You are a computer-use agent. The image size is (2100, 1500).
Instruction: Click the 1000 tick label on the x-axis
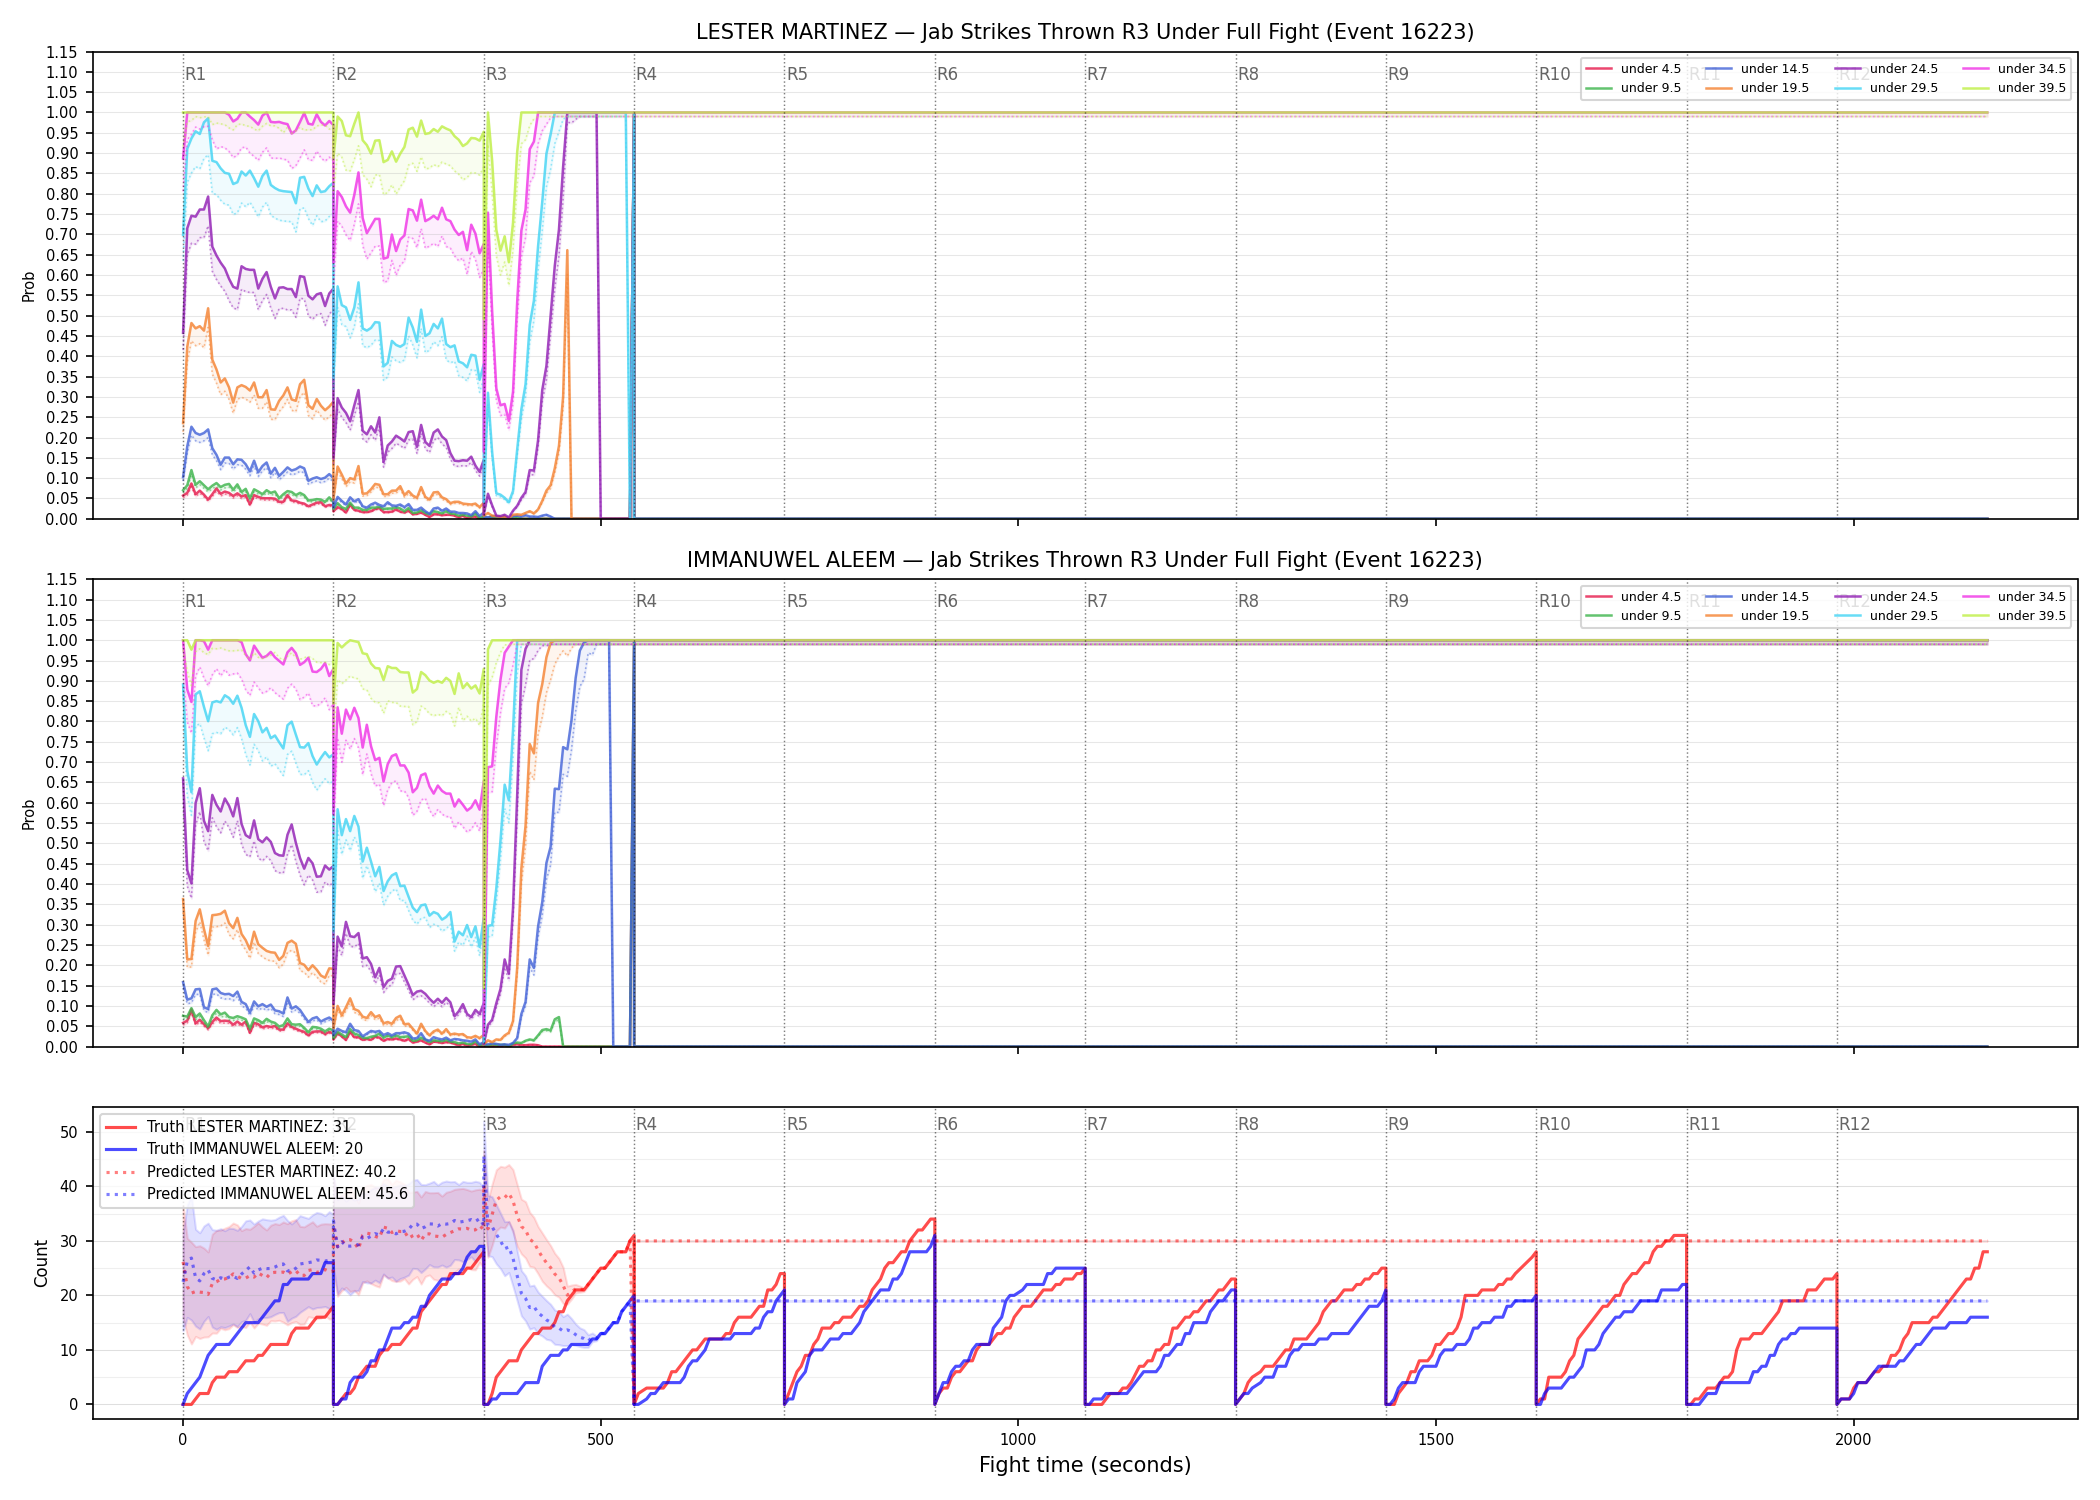pyautogui.click(x=1018, y=1440)
